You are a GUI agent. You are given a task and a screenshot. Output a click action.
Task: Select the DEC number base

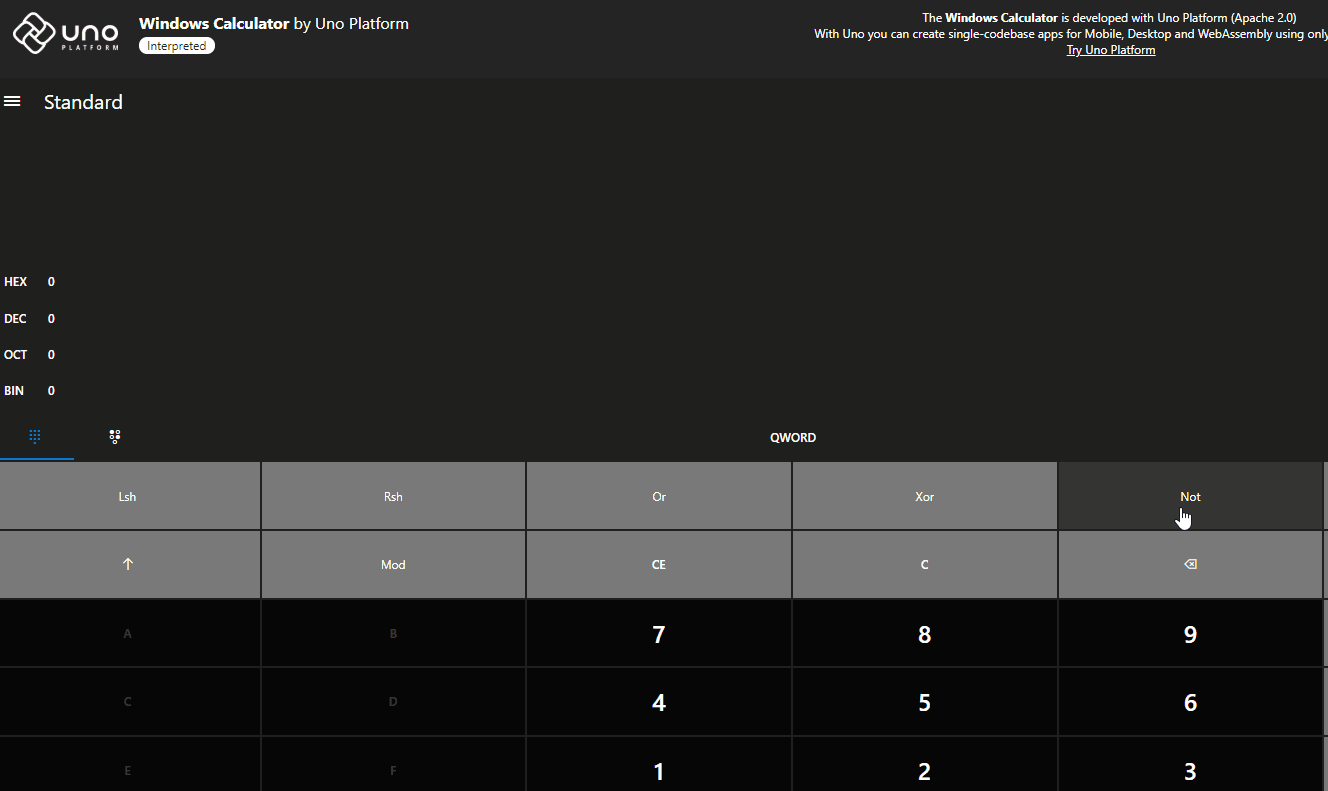(14, 318)
